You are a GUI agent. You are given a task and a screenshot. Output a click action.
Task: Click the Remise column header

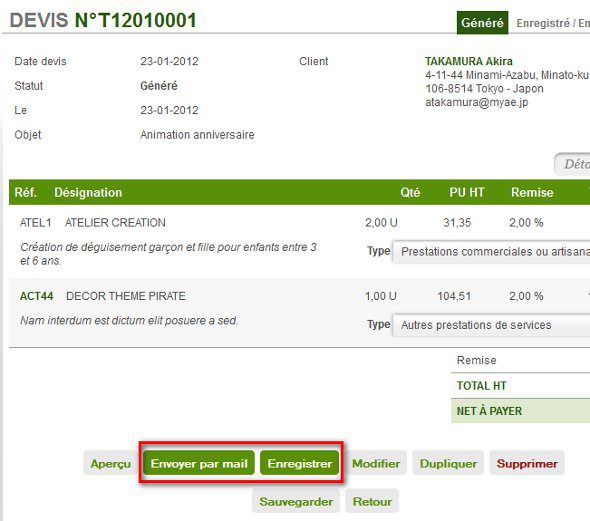[x=532, y=192]
